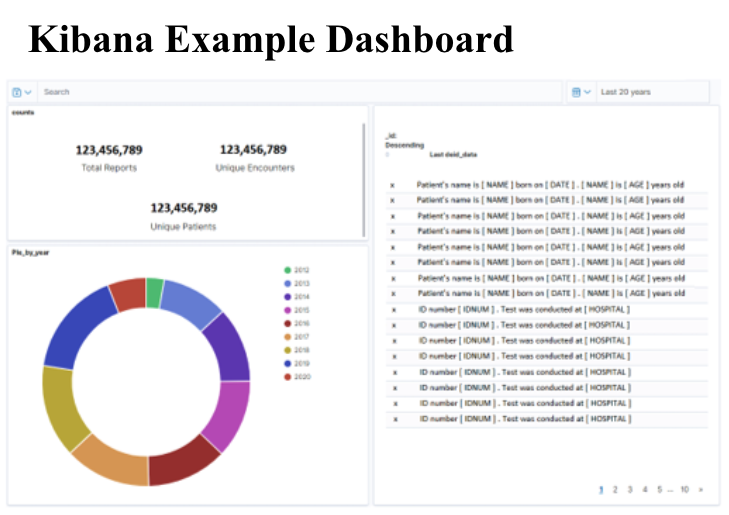729x515 pixels.
Task: Go to results page 4
Action: pyautogui.click(x=645, y=489)
